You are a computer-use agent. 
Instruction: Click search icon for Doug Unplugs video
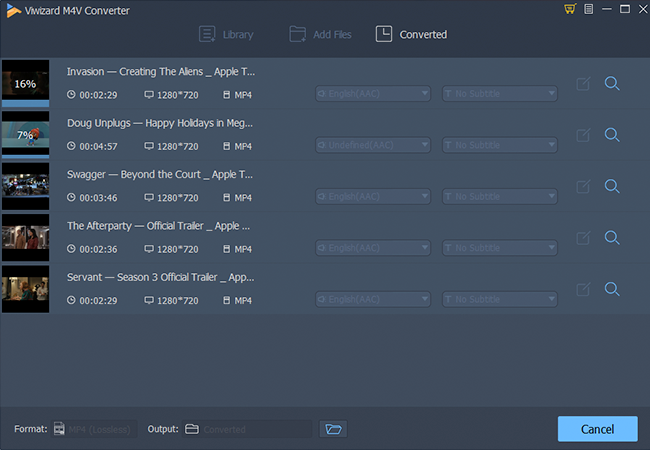coord(612,135)
